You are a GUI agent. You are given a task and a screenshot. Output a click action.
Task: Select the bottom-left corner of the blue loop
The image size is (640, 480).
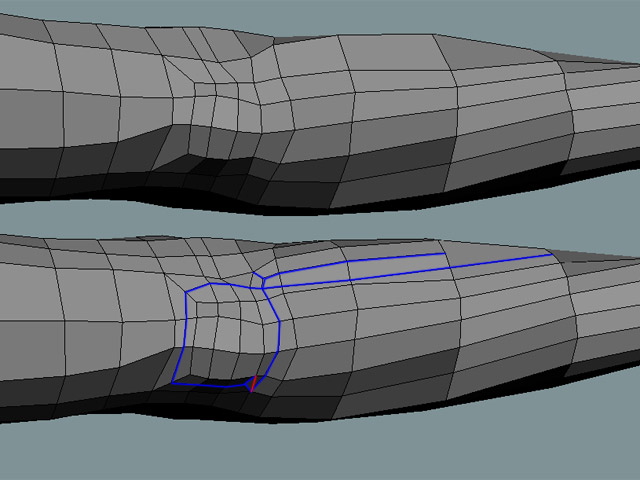tap(173, 383)
